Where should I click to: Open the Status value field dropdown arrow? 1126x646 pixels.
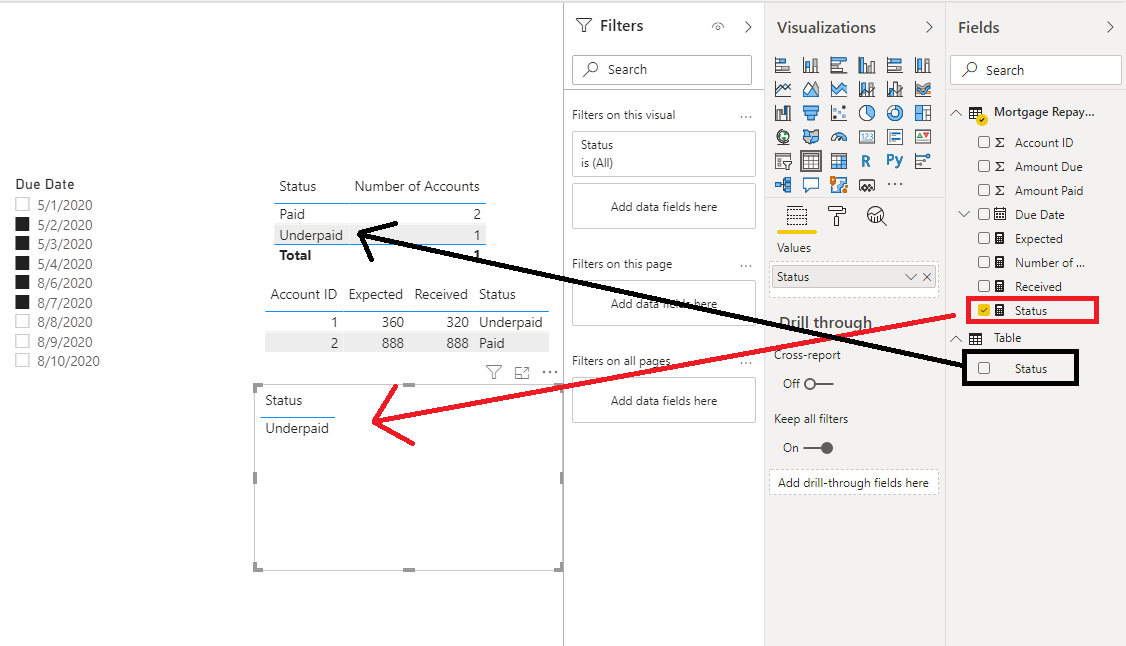911,277
